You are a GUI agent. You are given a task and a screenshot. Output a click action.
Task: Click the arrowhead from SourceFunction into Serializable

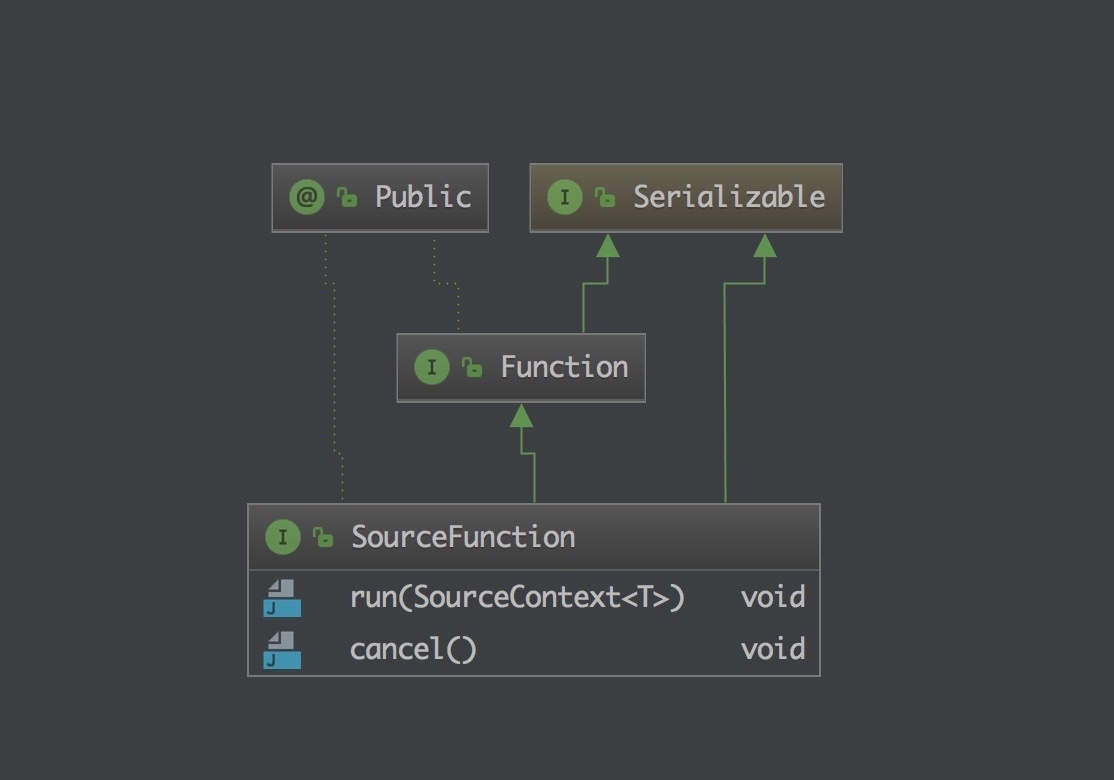click(x=764, y=246)
